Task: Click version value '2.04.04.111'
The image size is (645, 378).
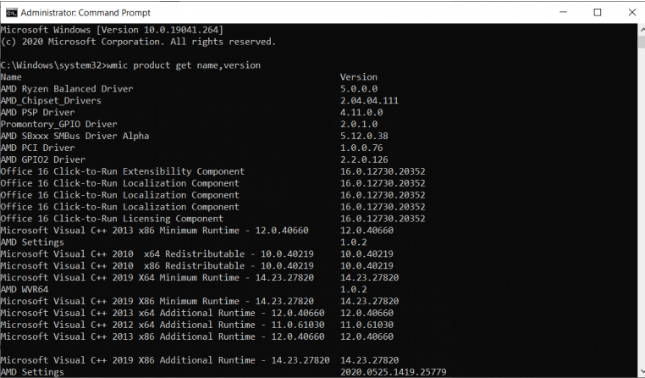Action: (x=369, y=101)
